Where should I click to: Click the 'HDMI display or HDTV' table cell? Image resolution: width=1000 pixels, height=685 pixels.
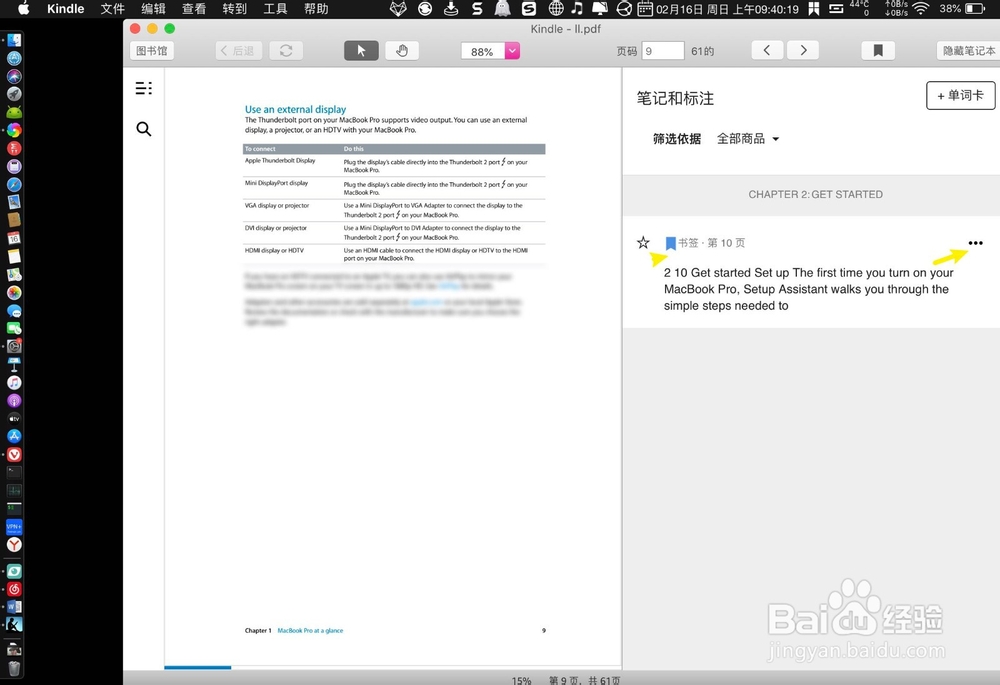pyautogui.click(x=274, y=250)
